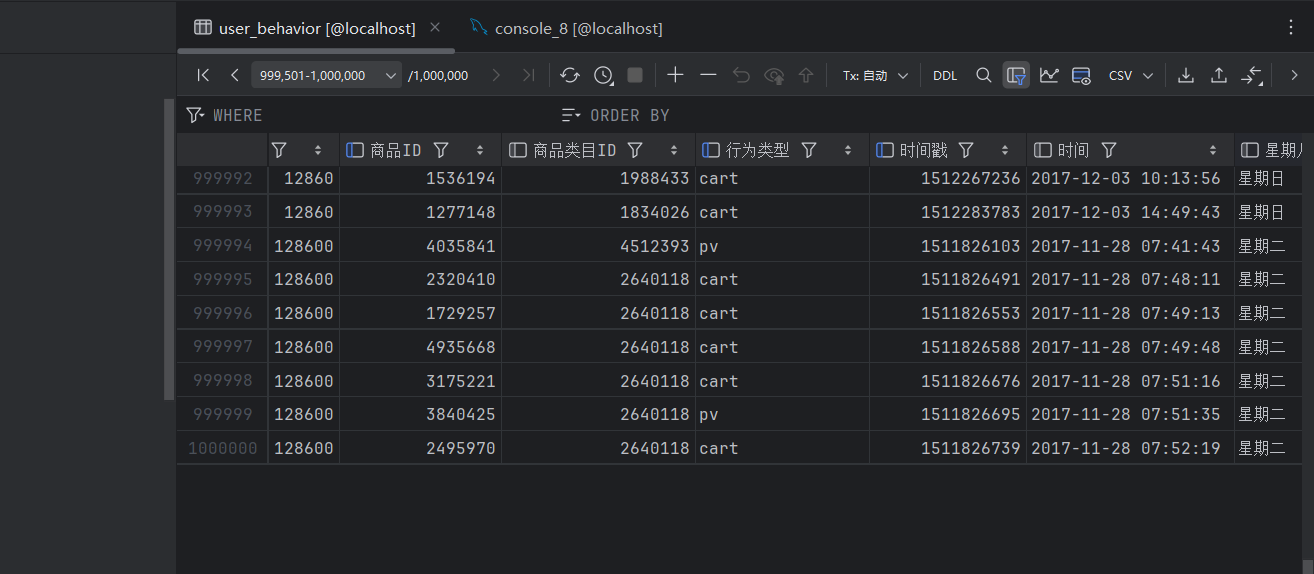Screen dimensions: 1314x574
Task: Expand more toolbar items chevron
Action: (x=1293, y=75)
